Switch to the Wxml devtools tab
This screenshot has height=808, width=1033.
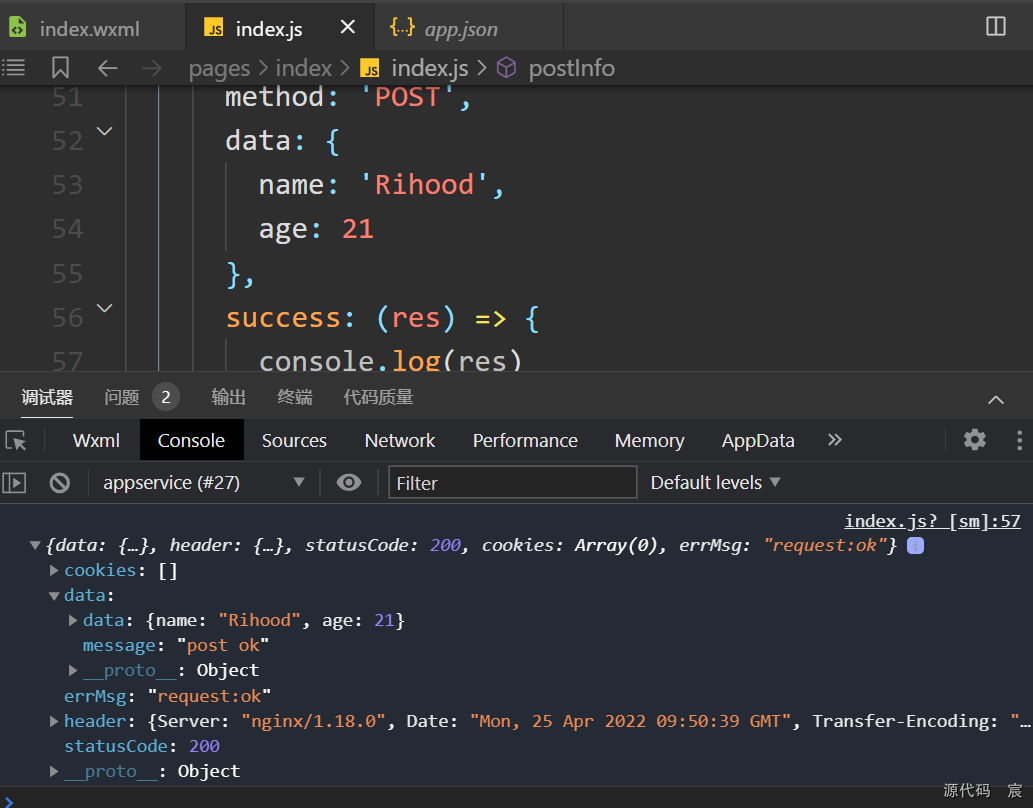(96, 440)
